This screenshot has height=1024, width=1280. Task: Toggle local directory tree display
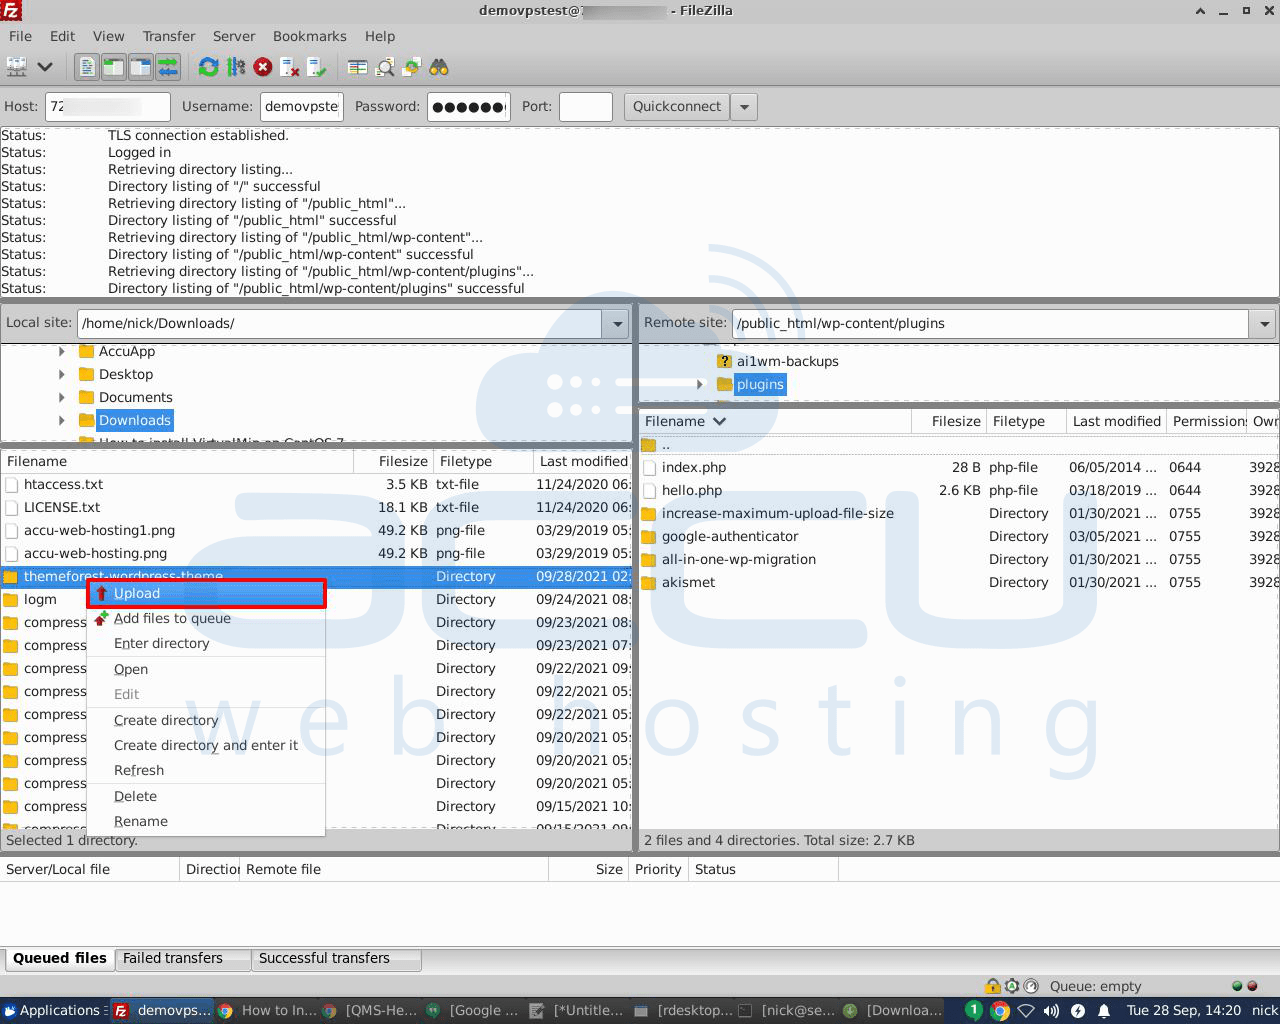(x=113, y=67)
